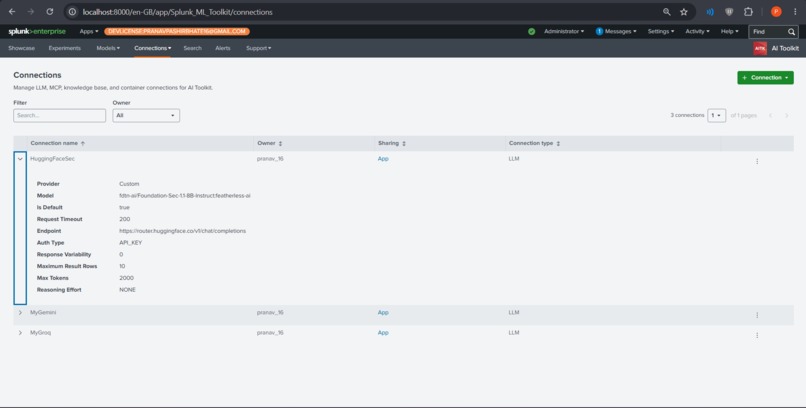This screenshot has height=408, width=806.
Task: Select the Foundation-Sec model name value
Action: coord(185,196)
